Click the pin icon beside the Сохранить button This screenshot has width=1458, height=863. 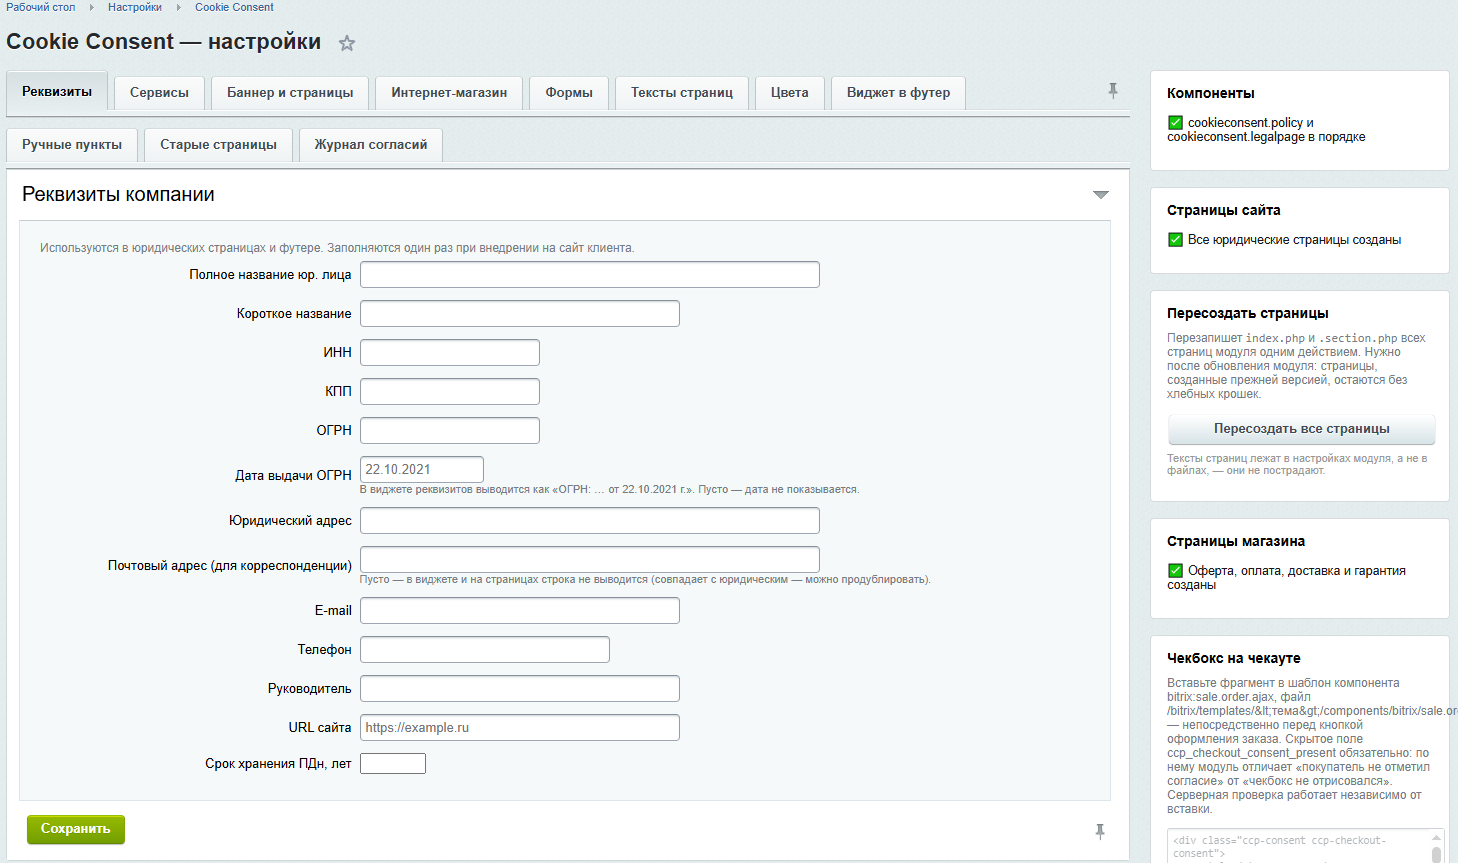point(1100,831)
